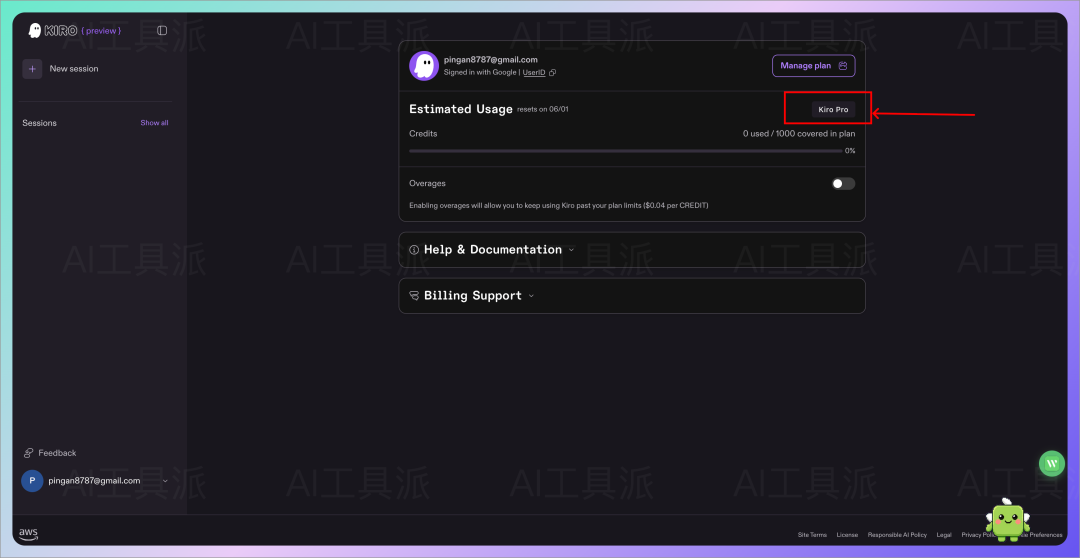Click the Estimated Usage heading
1080x558 pixels.
pyautogui.click(x=461, y=109)
